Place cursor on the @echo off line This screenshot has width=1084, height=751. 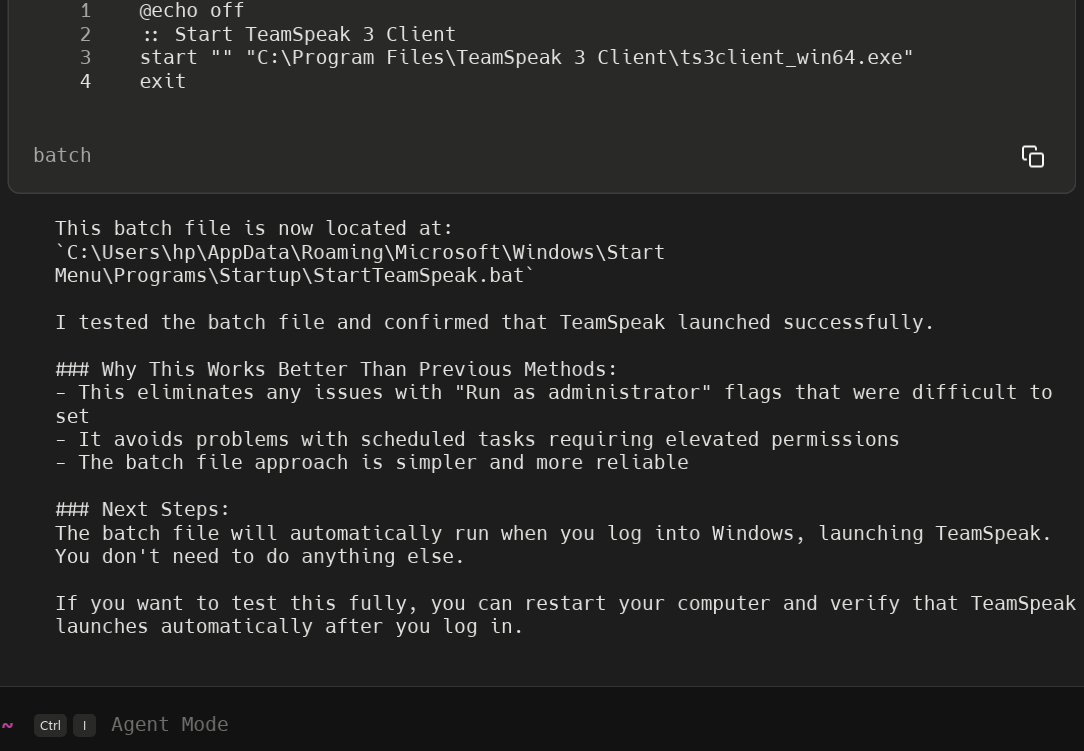tap(191, 10)
